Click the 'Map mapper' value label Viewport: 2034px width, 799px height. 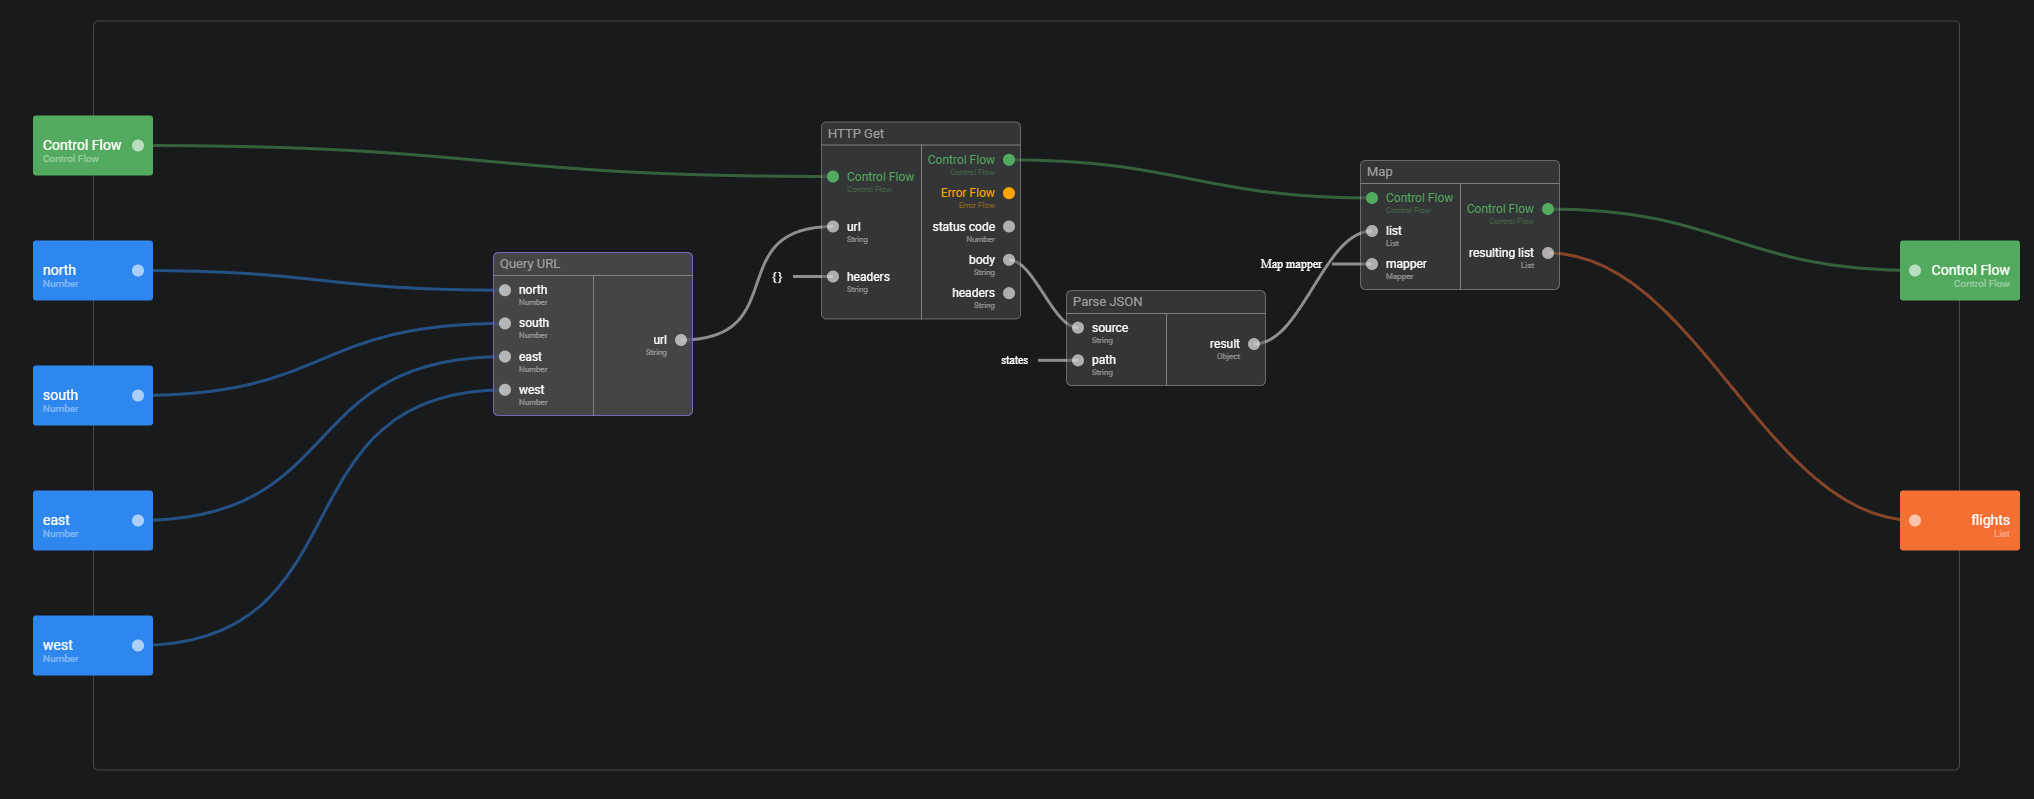pos(1290,265)
